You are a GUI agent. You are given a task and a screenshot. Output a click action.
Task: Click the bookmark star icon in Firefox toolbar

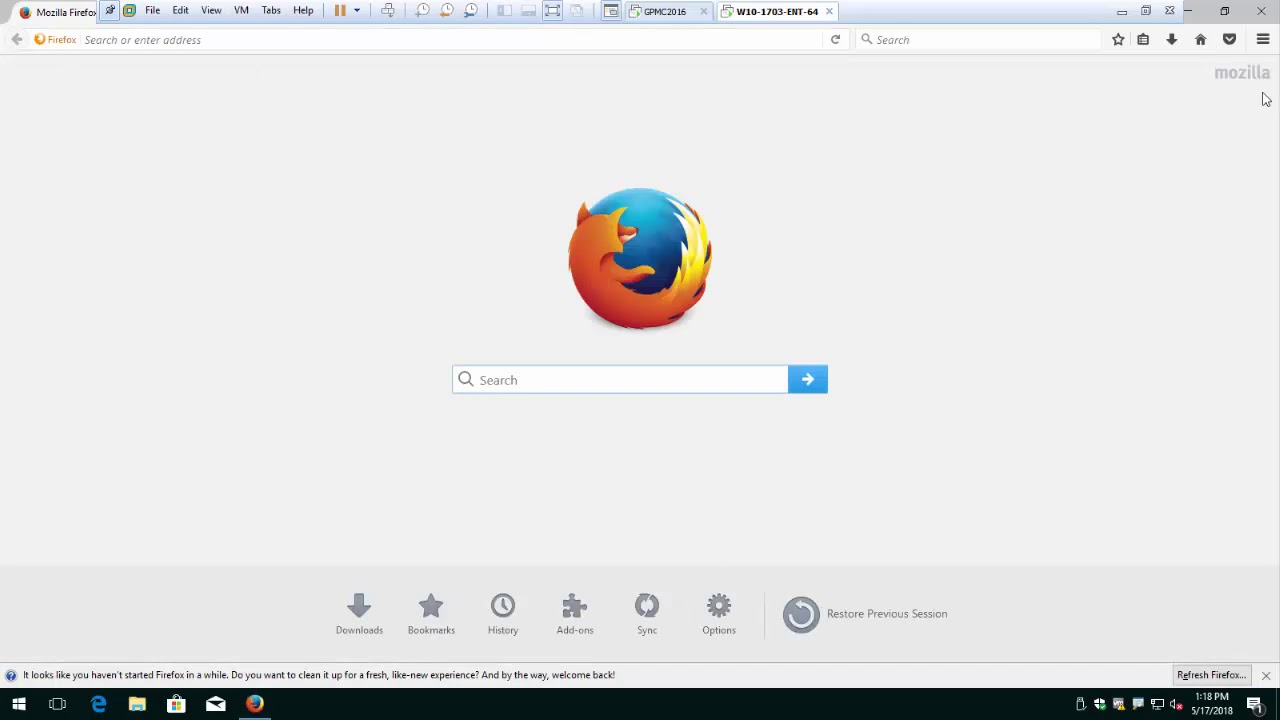[1118, 40]
